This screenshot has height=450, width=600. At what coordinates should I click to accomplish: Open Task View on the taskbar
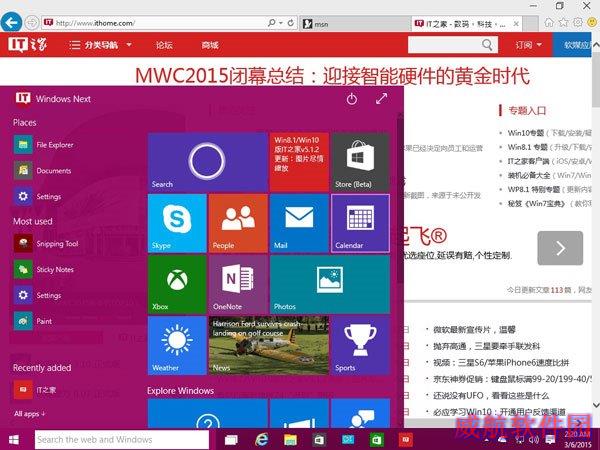(231, 440)
